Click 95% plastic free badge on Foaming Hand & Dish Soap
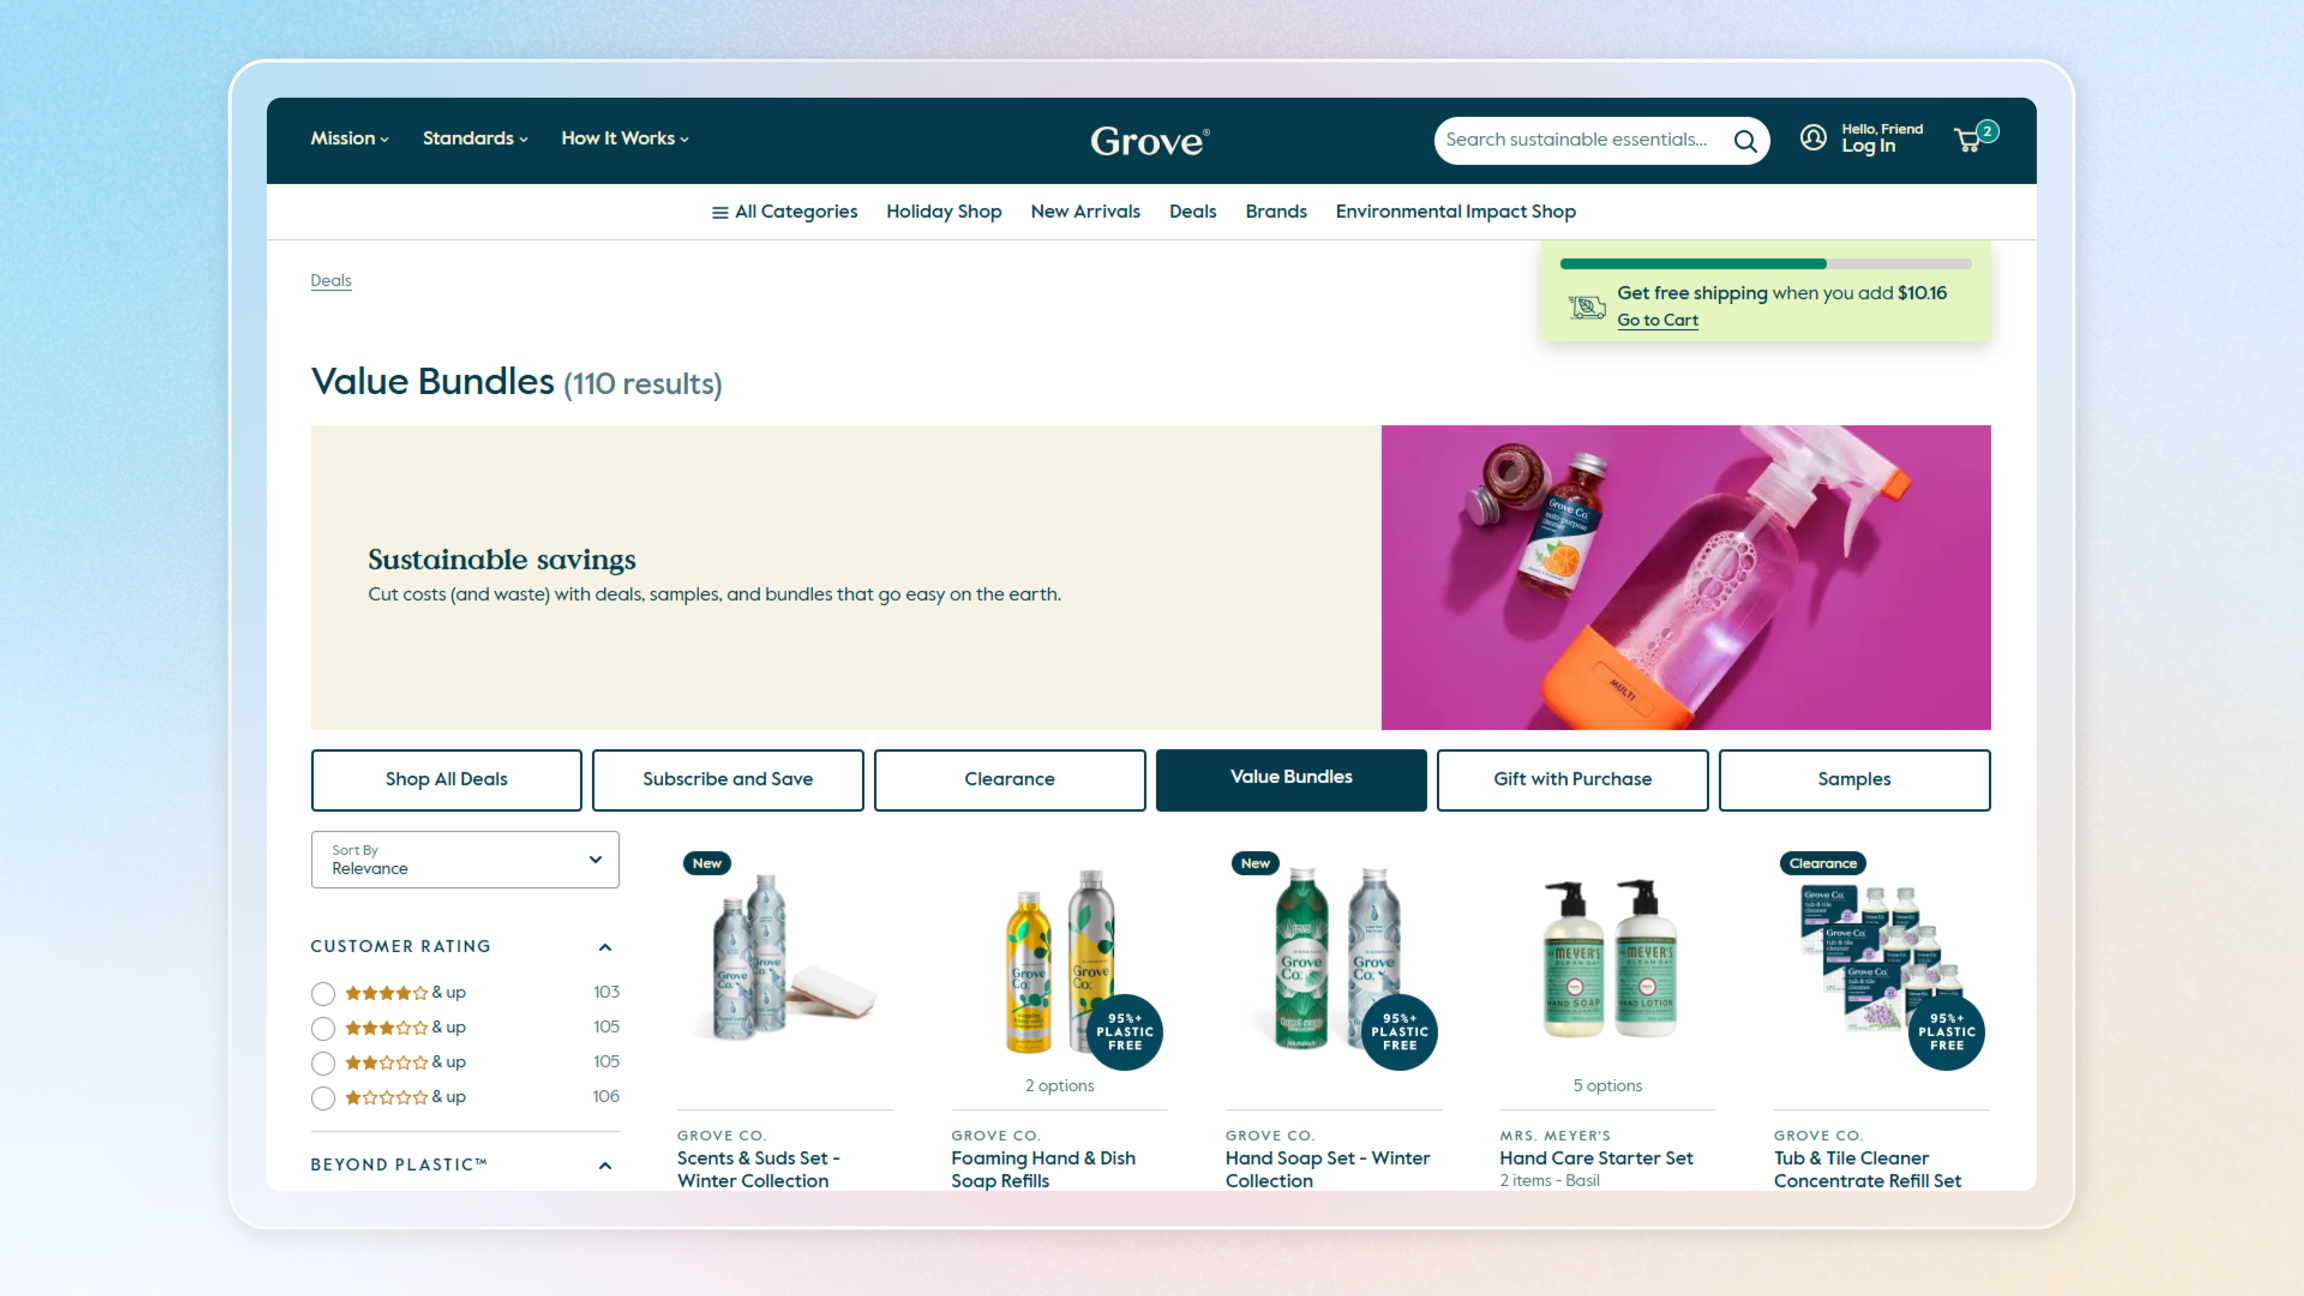The image size is (2304, 1296). [x=1124, y=1032]
